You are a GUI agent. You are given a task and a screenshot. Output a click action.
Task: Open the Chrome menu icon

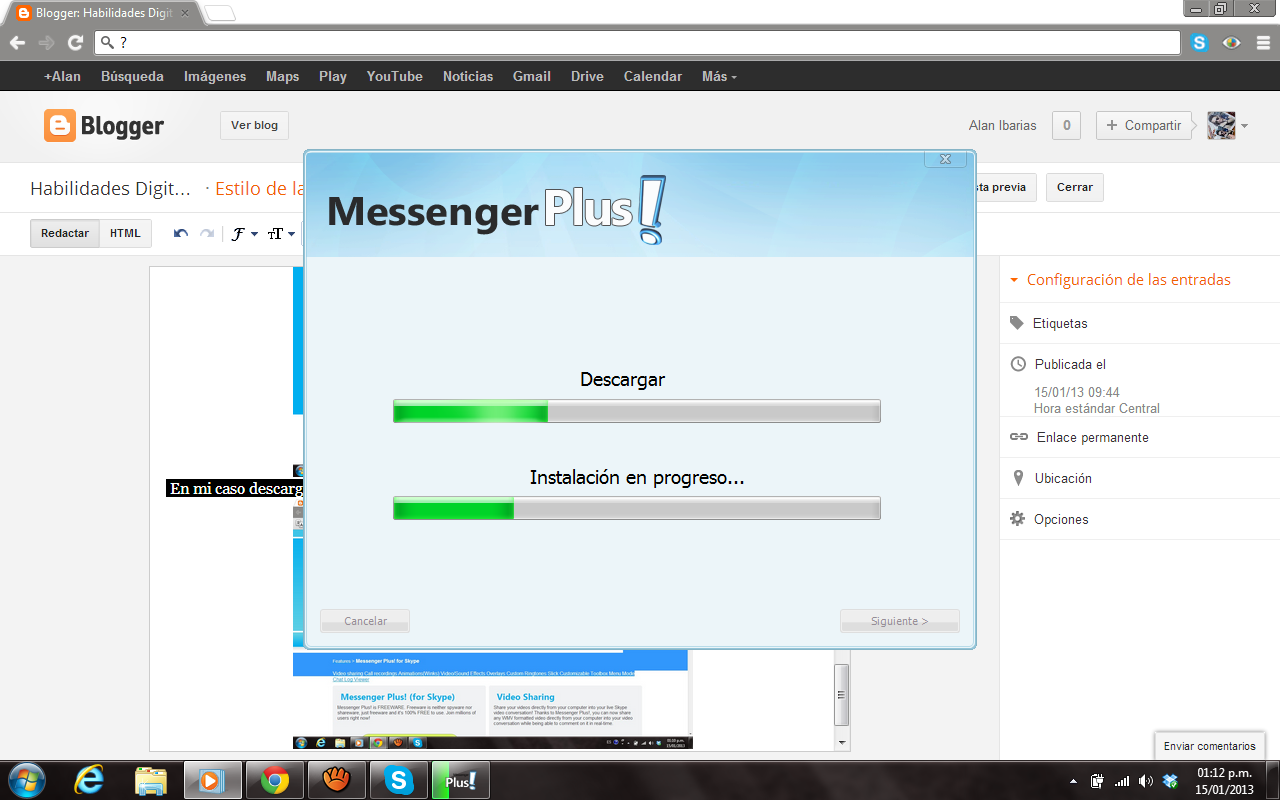coord(1263,43)
